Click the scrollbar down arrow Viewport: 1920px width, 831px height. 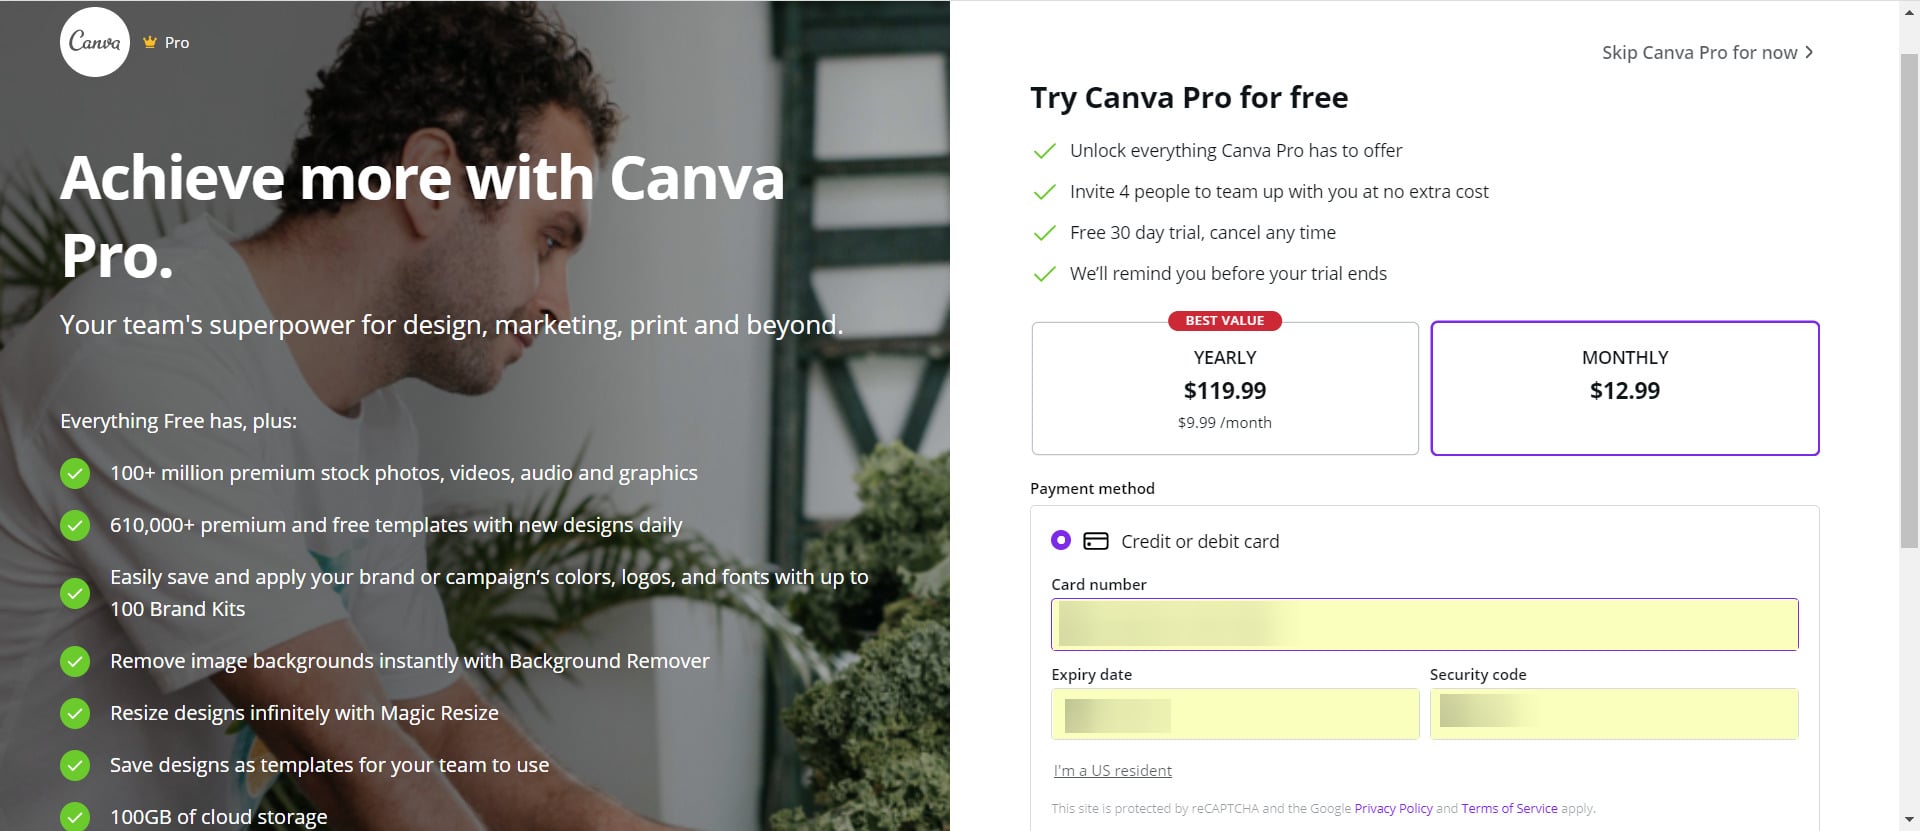1909,820
